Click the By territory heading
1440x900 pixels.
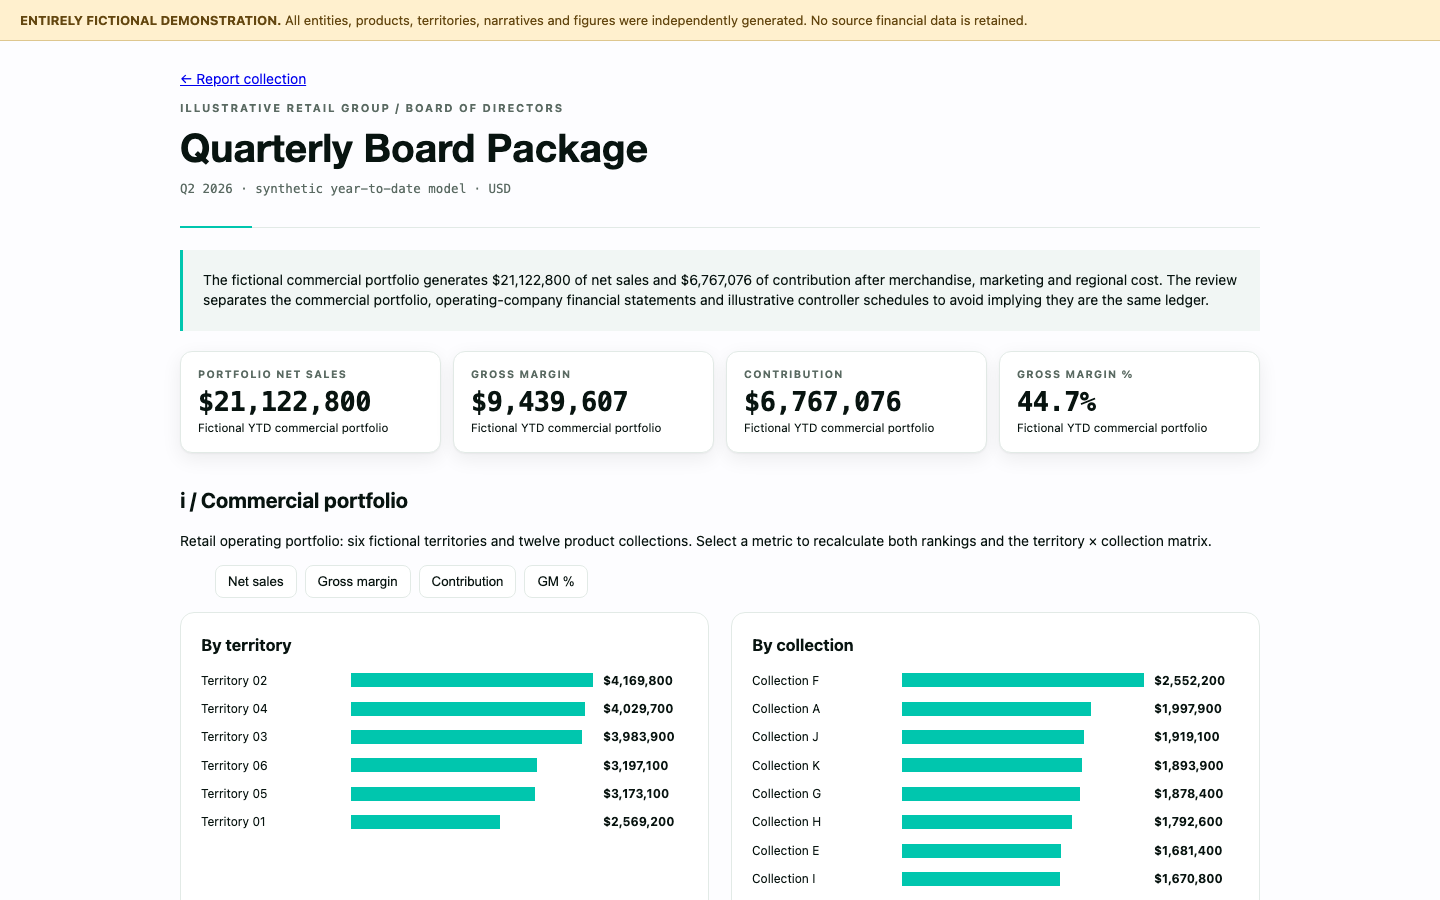[x=246, y=645]
